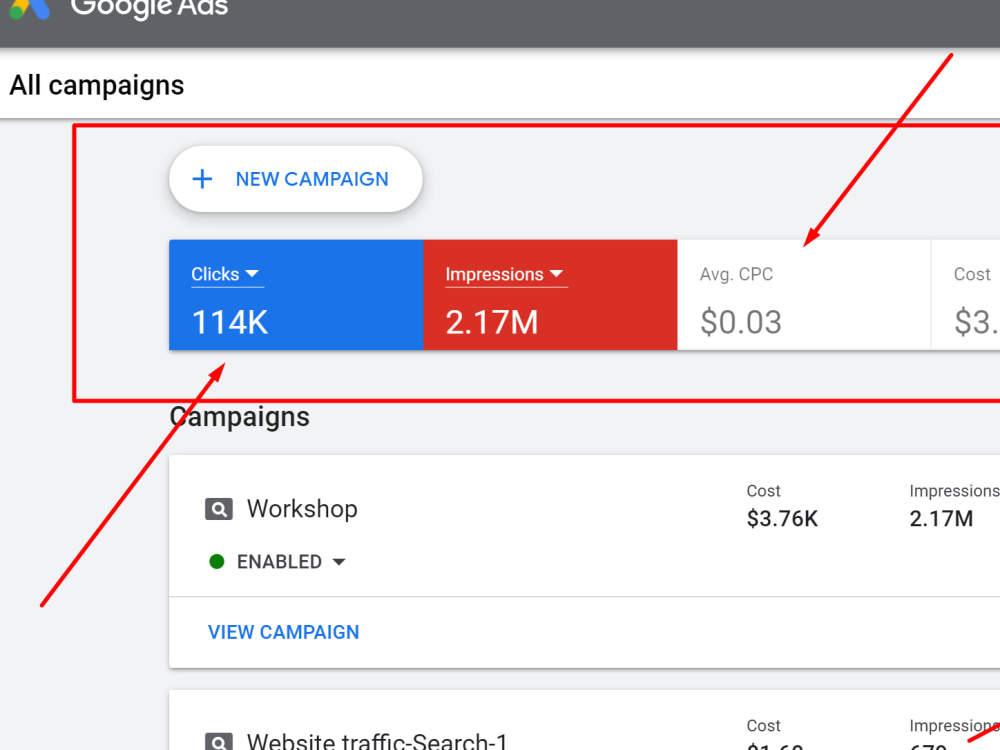Click the 114K clicks value
The image size is (1000, 750).
230,322
